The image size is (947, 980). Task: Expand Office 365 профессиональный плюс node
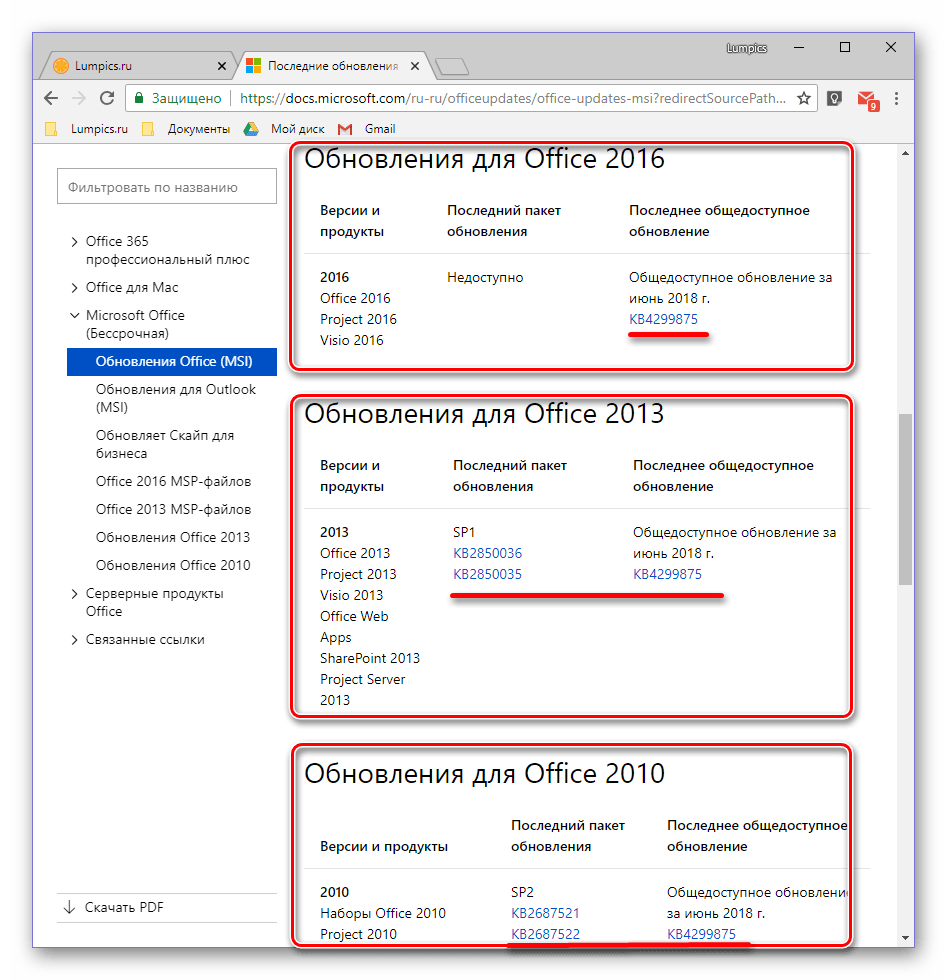click(74, 242)
